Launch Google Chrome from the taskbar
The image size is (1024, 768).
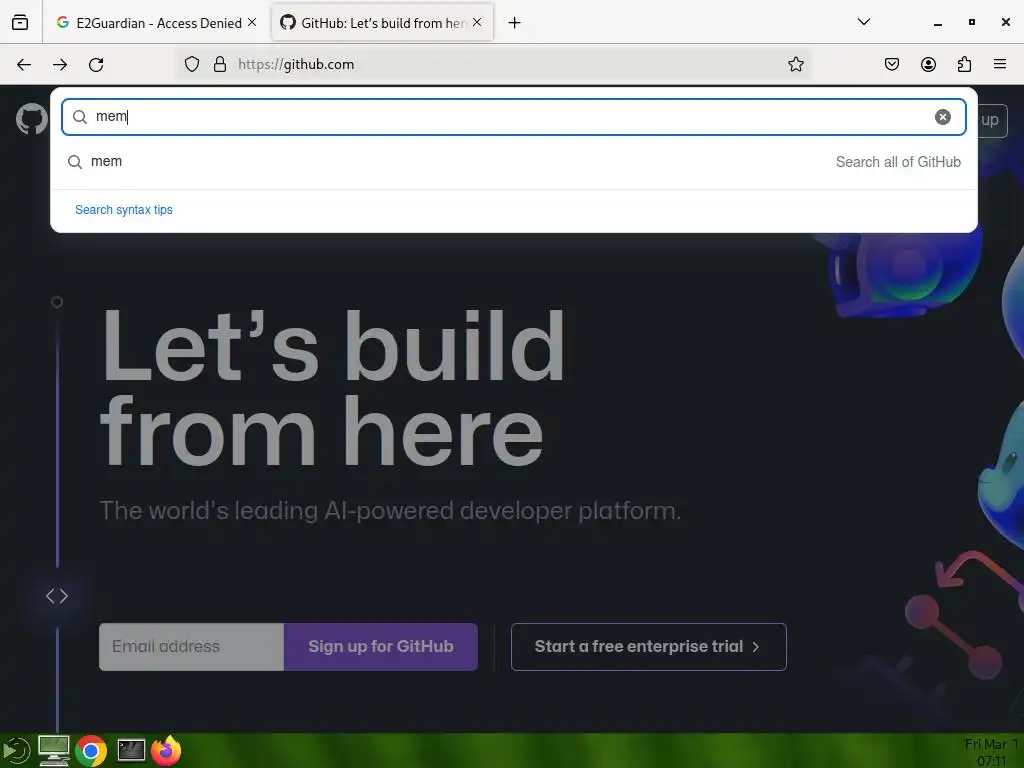tap(91, 751)
